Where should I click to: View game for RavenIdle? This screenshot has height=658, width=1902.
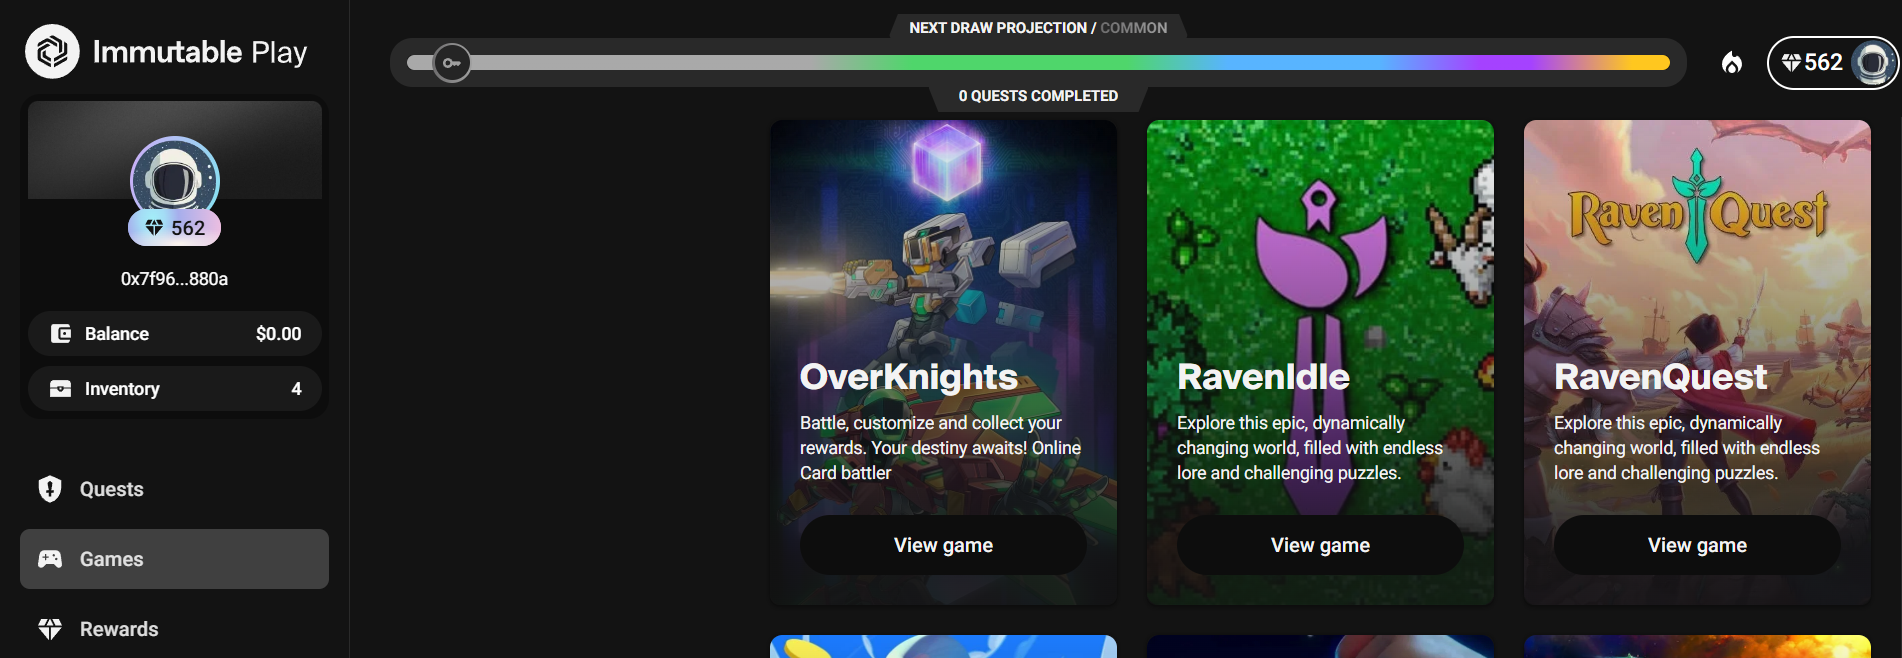coord(1320,545)
